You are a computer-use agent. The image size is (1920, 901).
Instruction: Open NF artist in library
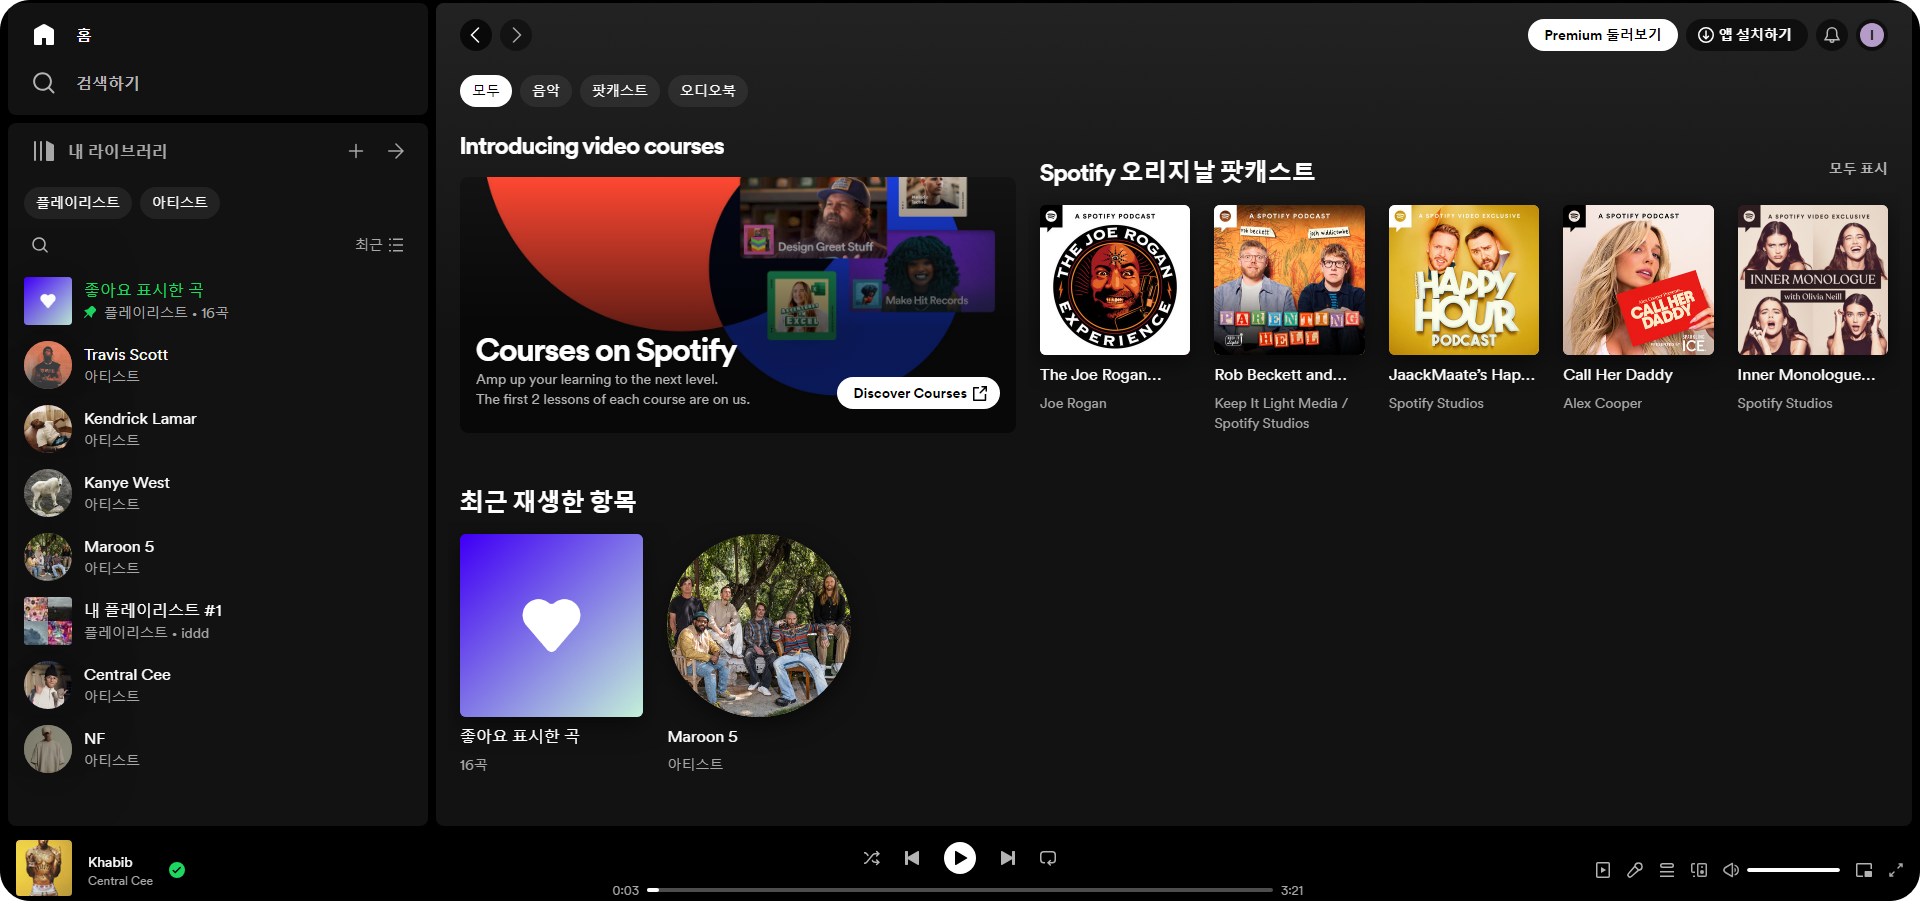pyautogui.click(x=218, y=749)
